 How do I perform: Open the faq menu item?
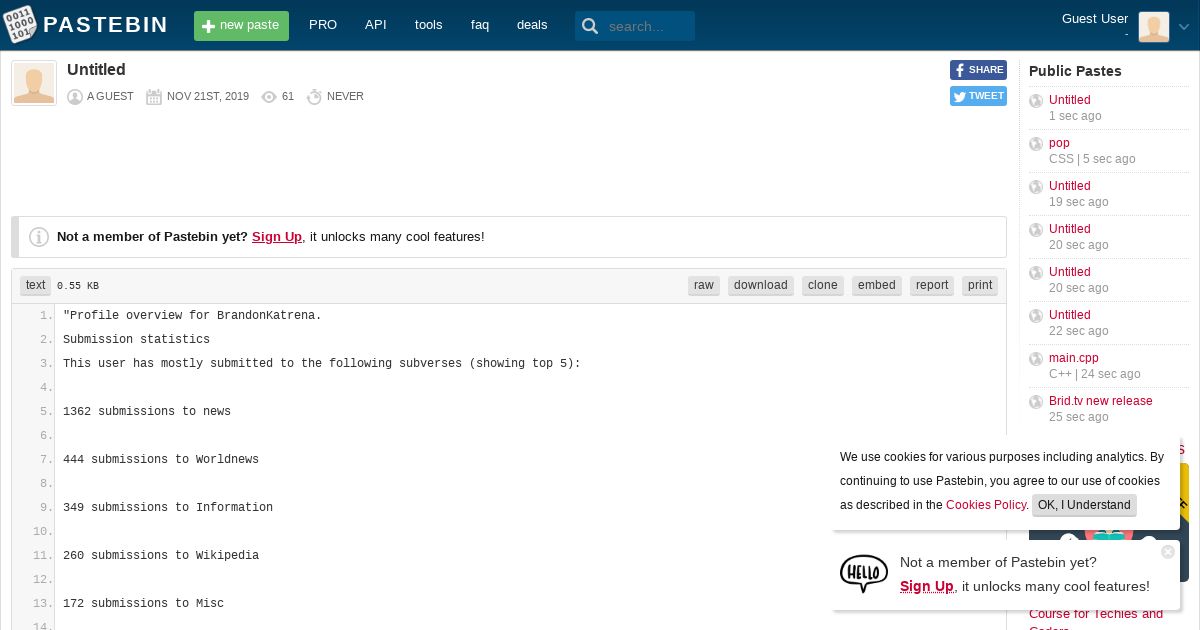(480, 25)
